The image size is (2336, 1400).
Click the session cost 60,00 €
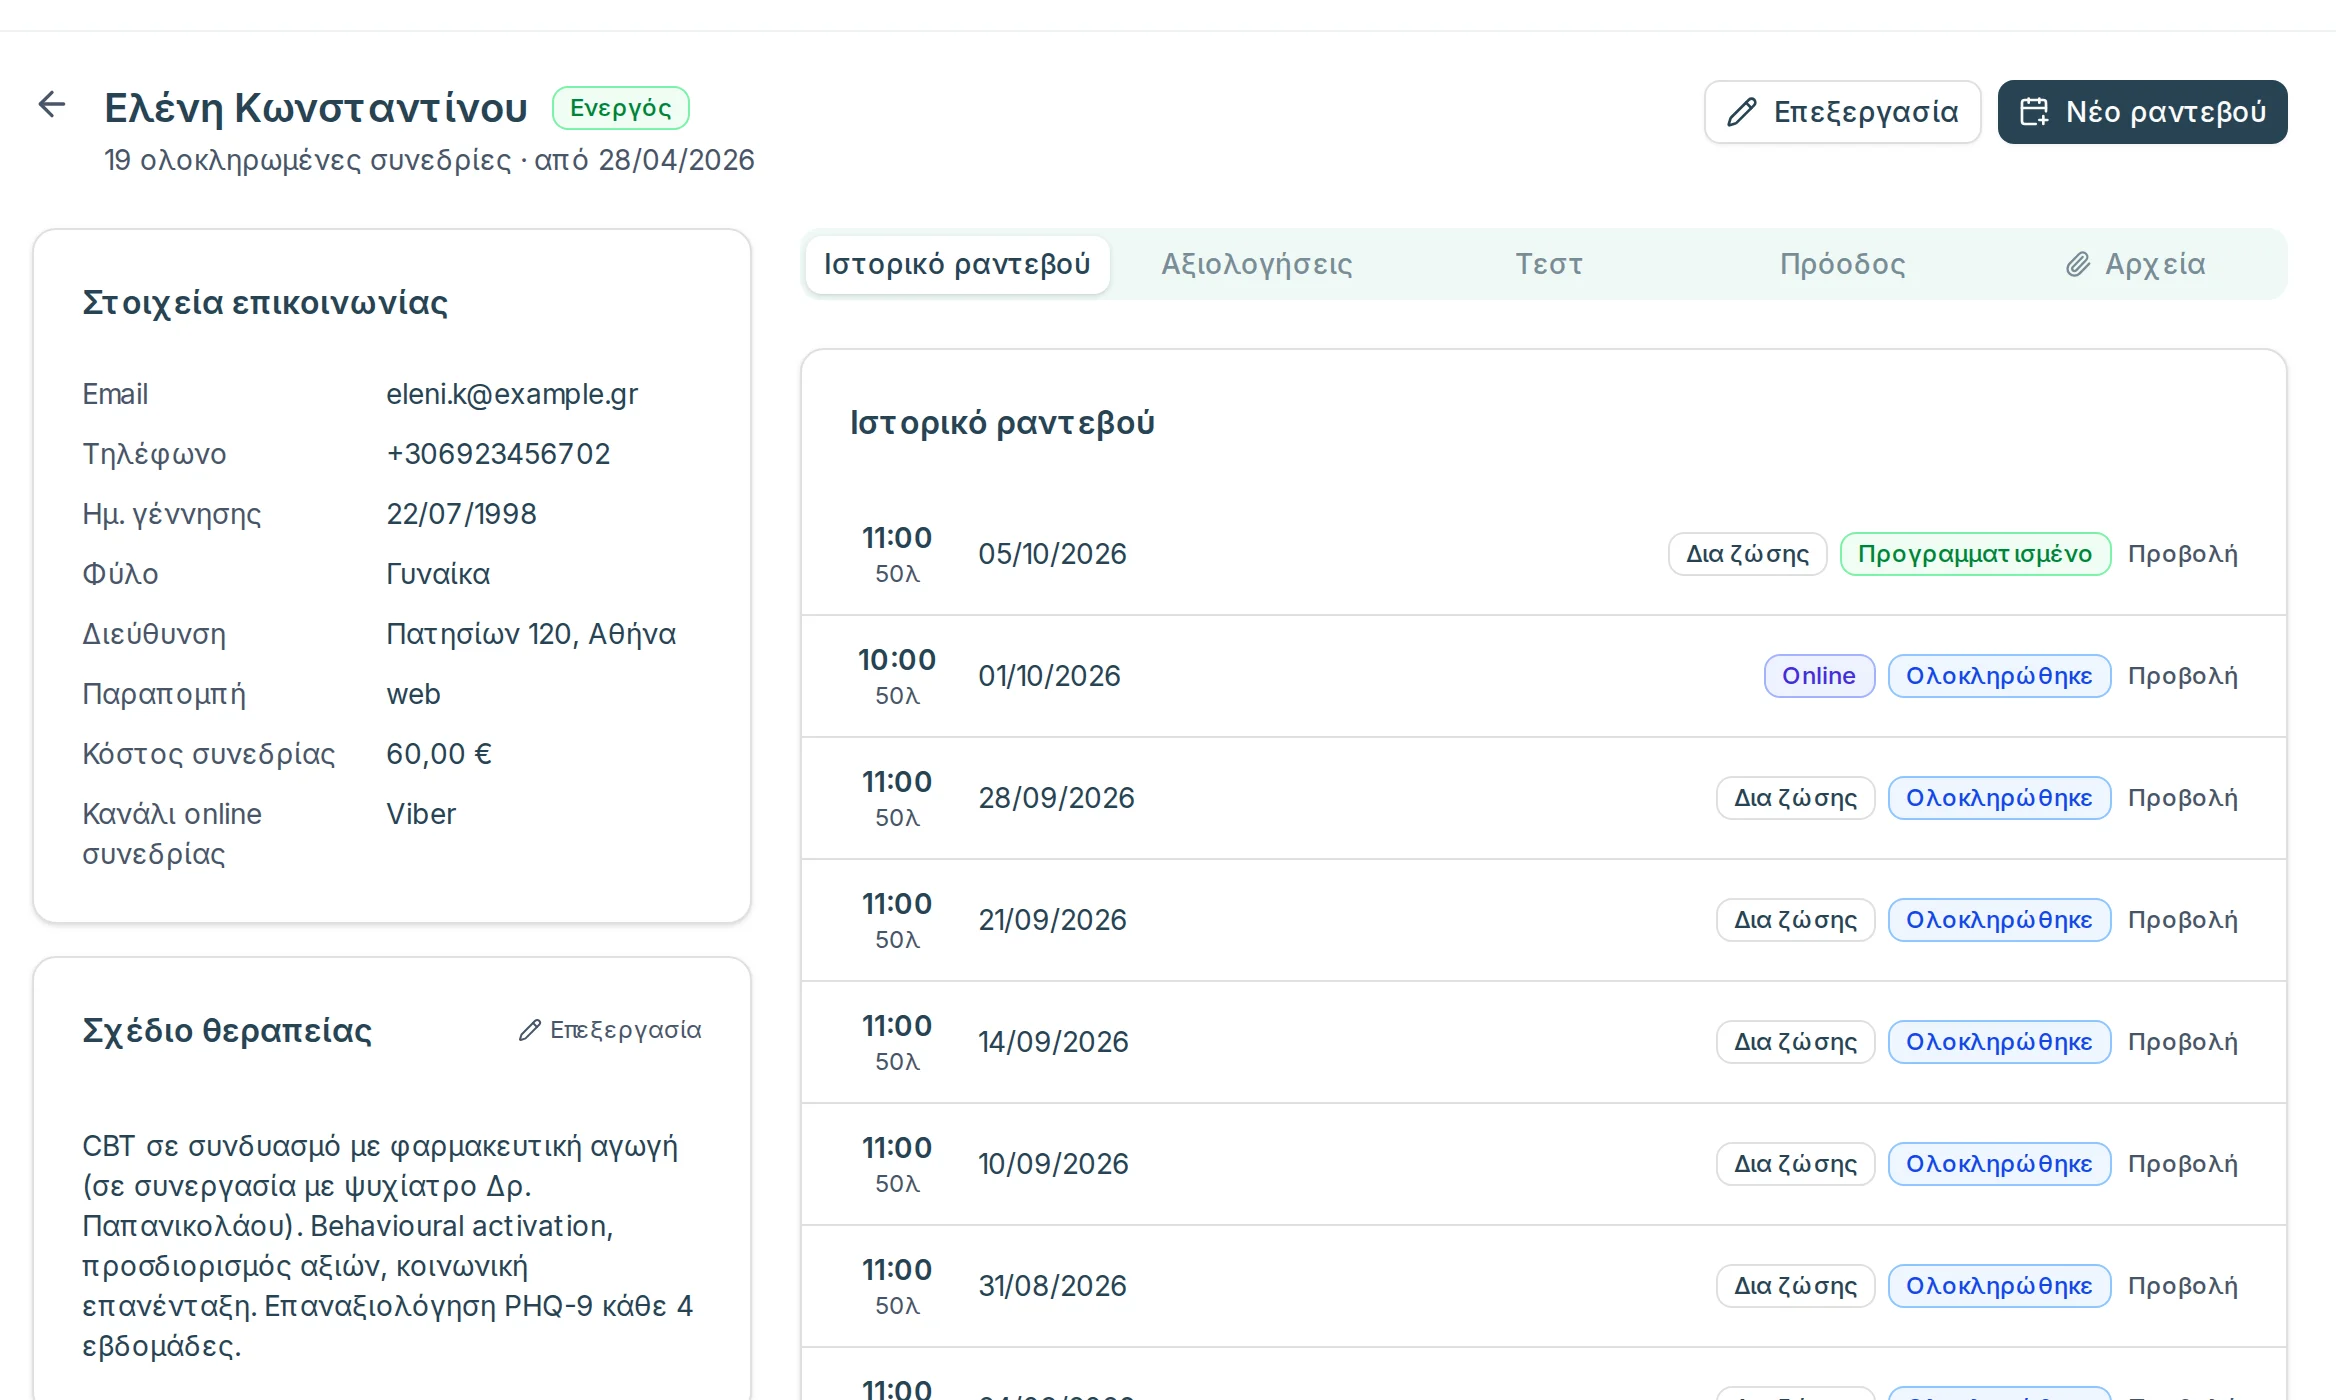[439, 754]
